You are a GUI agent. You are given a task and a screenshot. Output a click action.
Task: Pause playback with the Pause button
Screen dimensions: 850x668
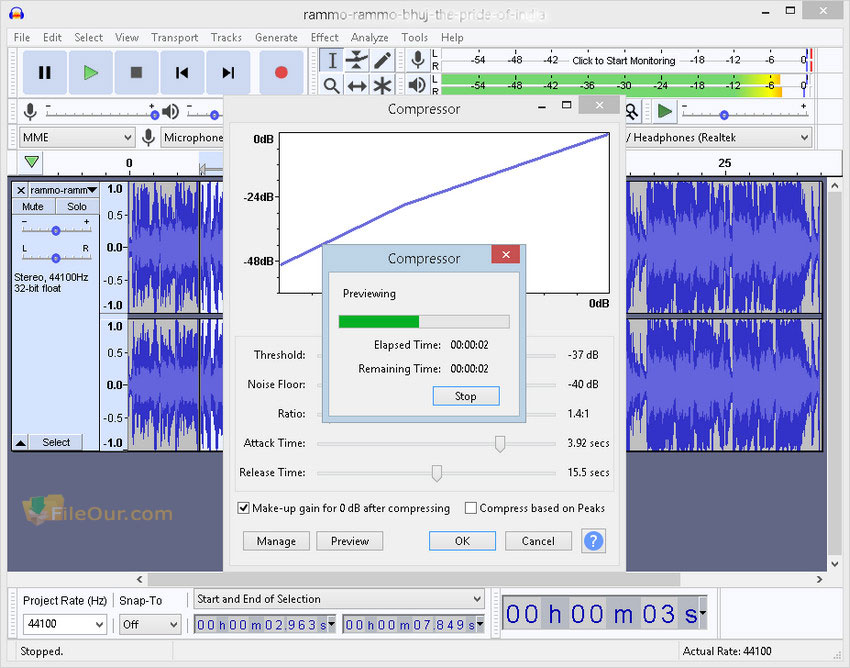44,73
